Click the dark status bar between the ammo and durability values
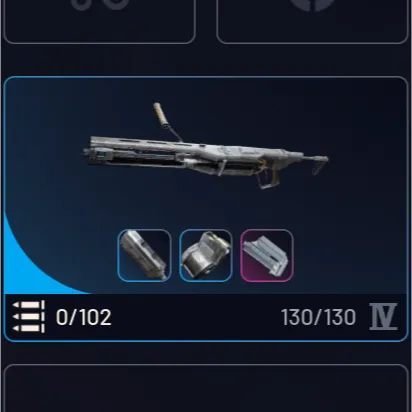Screen dimensions: 412x412 click(x=196, y=317)
